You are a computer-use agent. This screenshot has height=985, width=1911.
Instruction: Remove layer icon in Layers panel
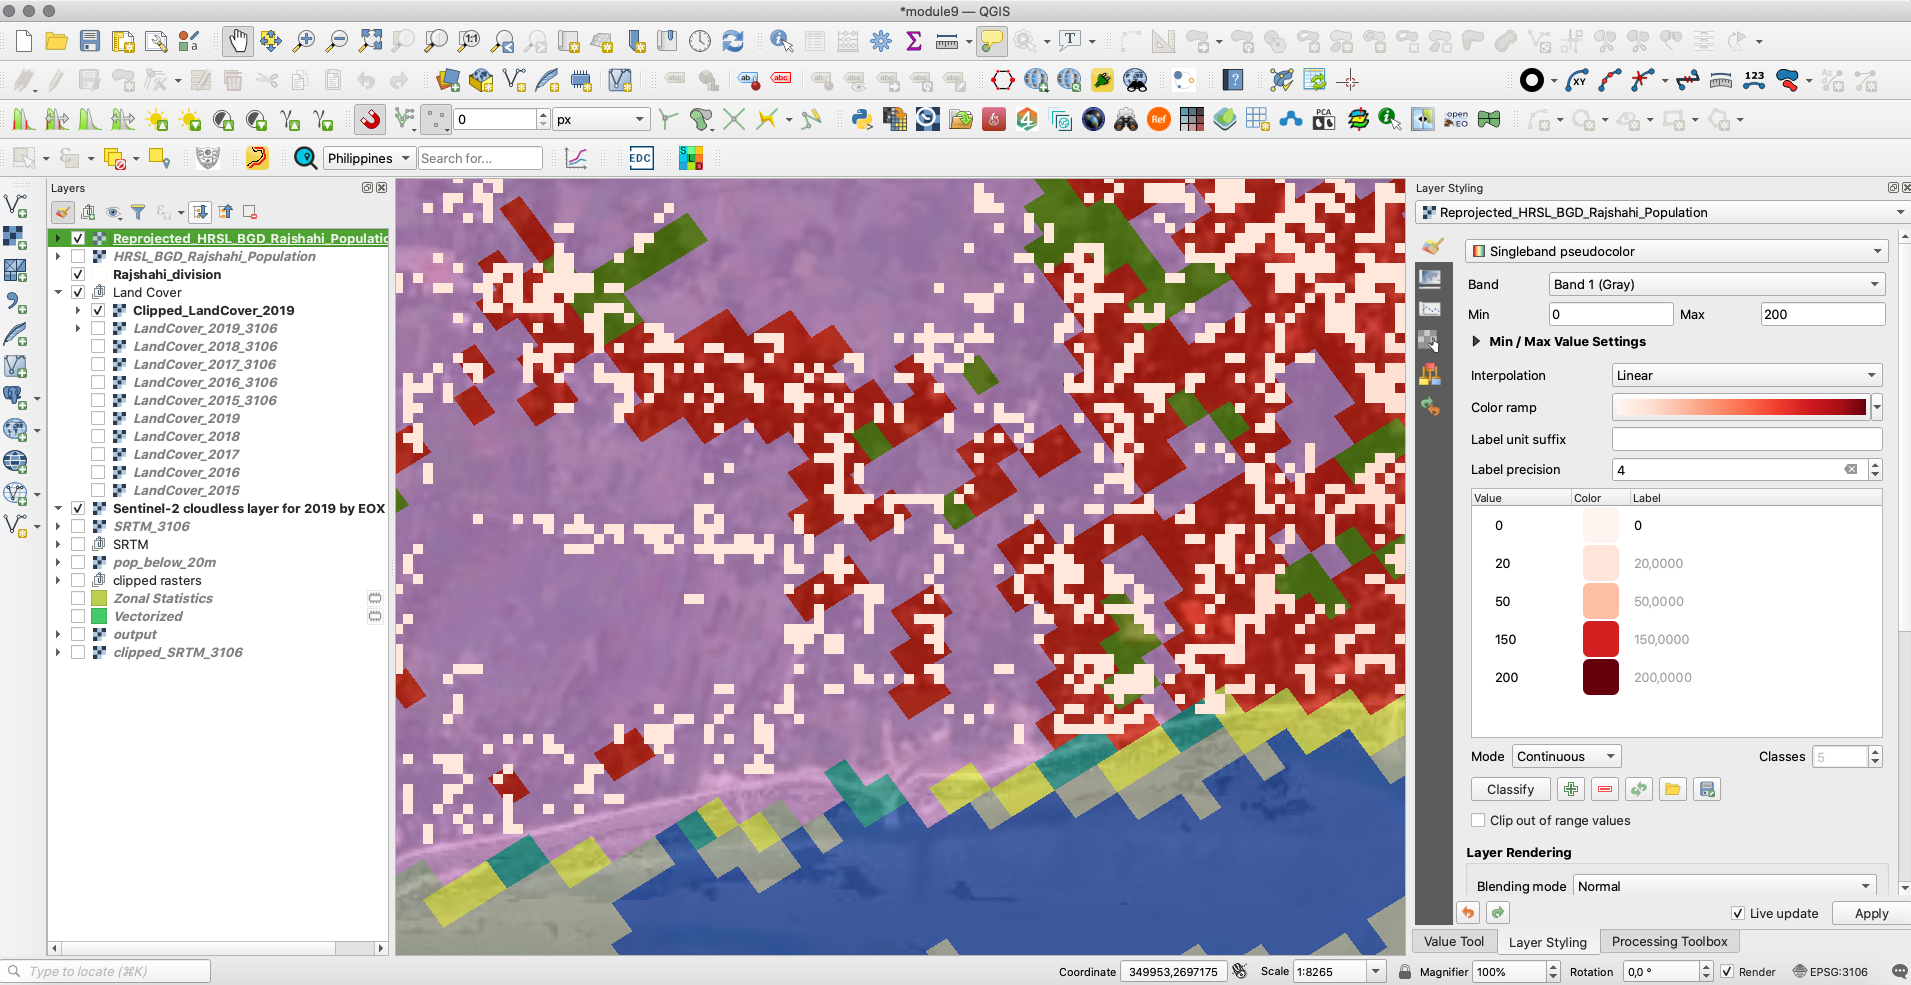click(x=250, y=212)
